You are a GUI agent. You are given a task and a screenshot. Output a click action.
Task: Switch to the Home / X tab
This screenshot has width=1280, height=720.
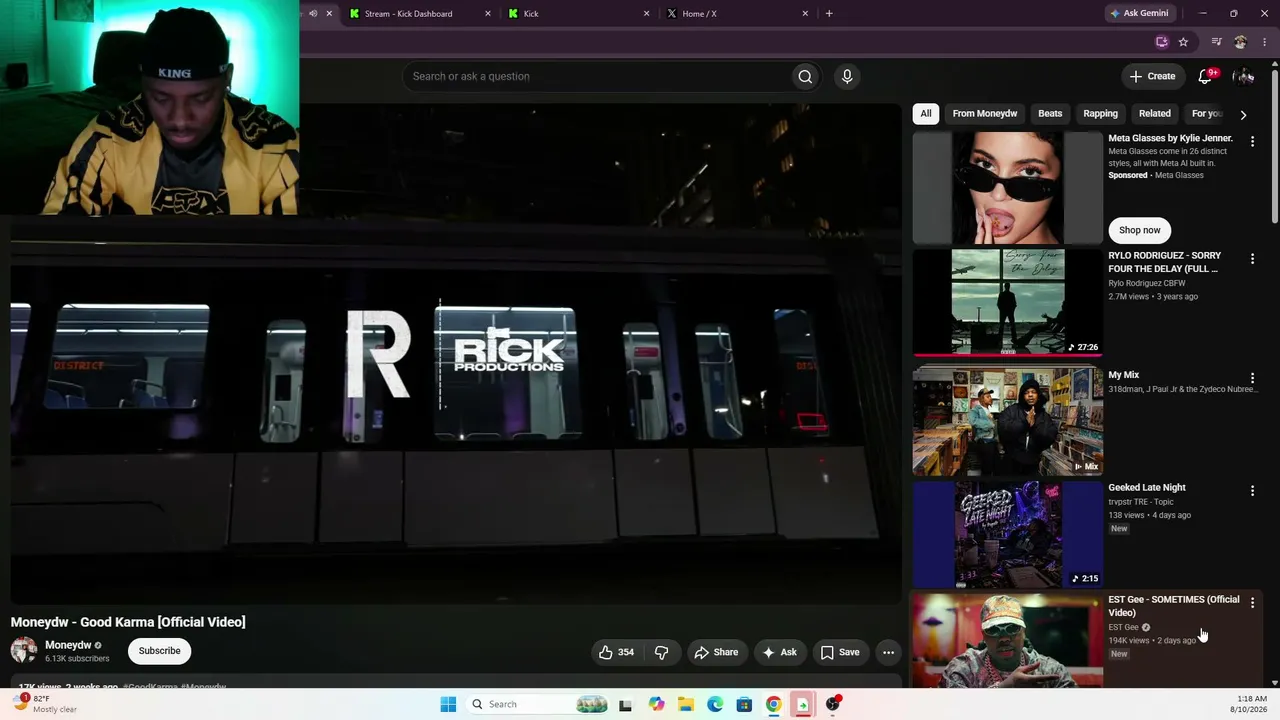click(x=737, y=13)
